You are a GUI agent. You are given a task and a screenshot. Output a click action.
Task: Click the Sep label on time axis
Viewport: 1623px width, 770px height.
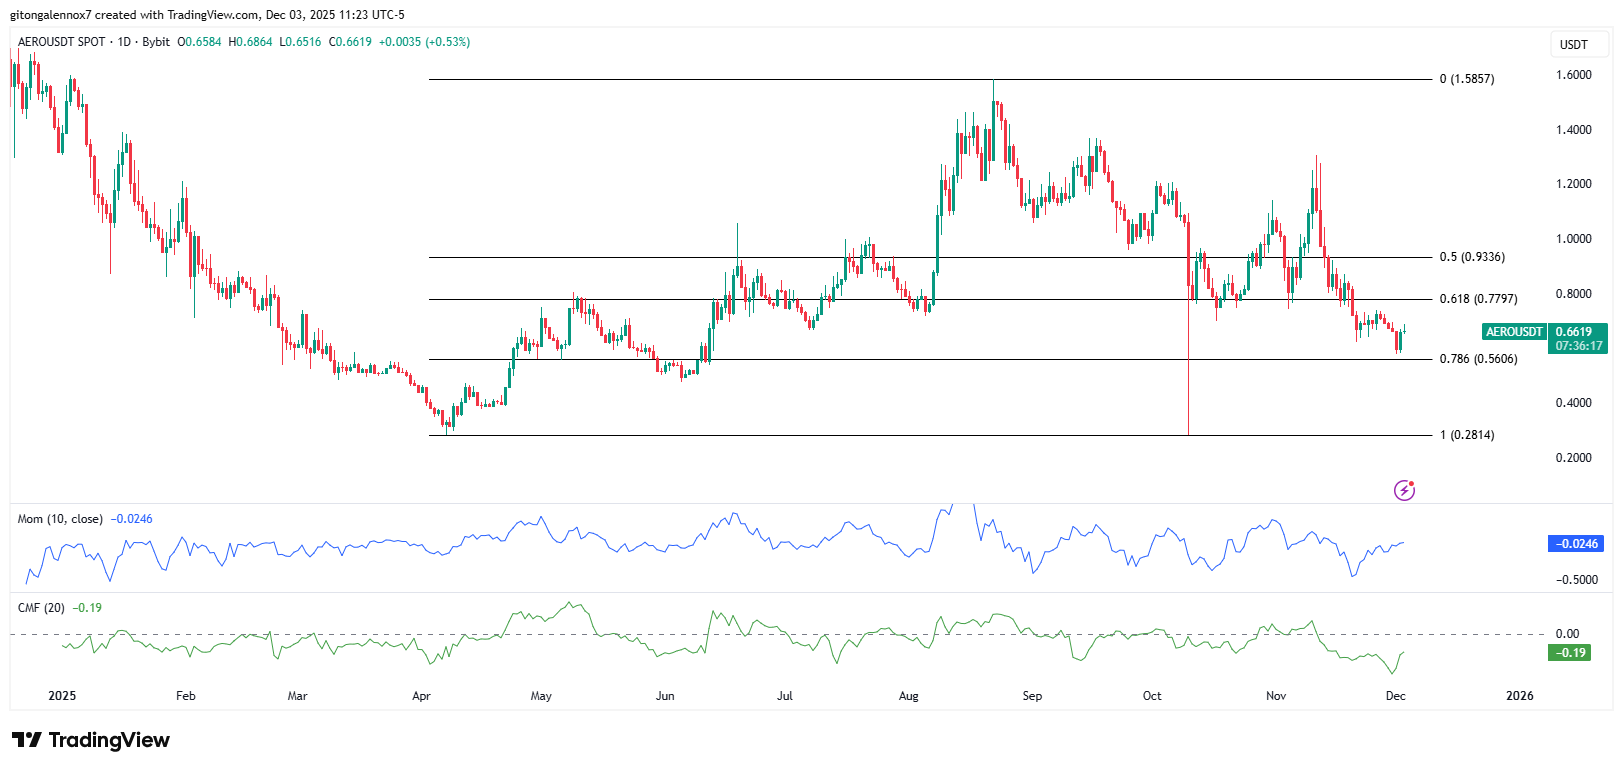(x=1032, y=696)
